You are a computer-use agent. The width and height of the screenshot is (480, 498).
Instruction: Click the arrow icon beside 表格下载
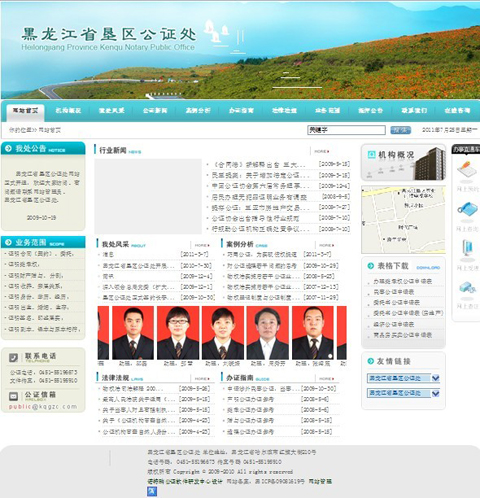click(x=370, y=266)
